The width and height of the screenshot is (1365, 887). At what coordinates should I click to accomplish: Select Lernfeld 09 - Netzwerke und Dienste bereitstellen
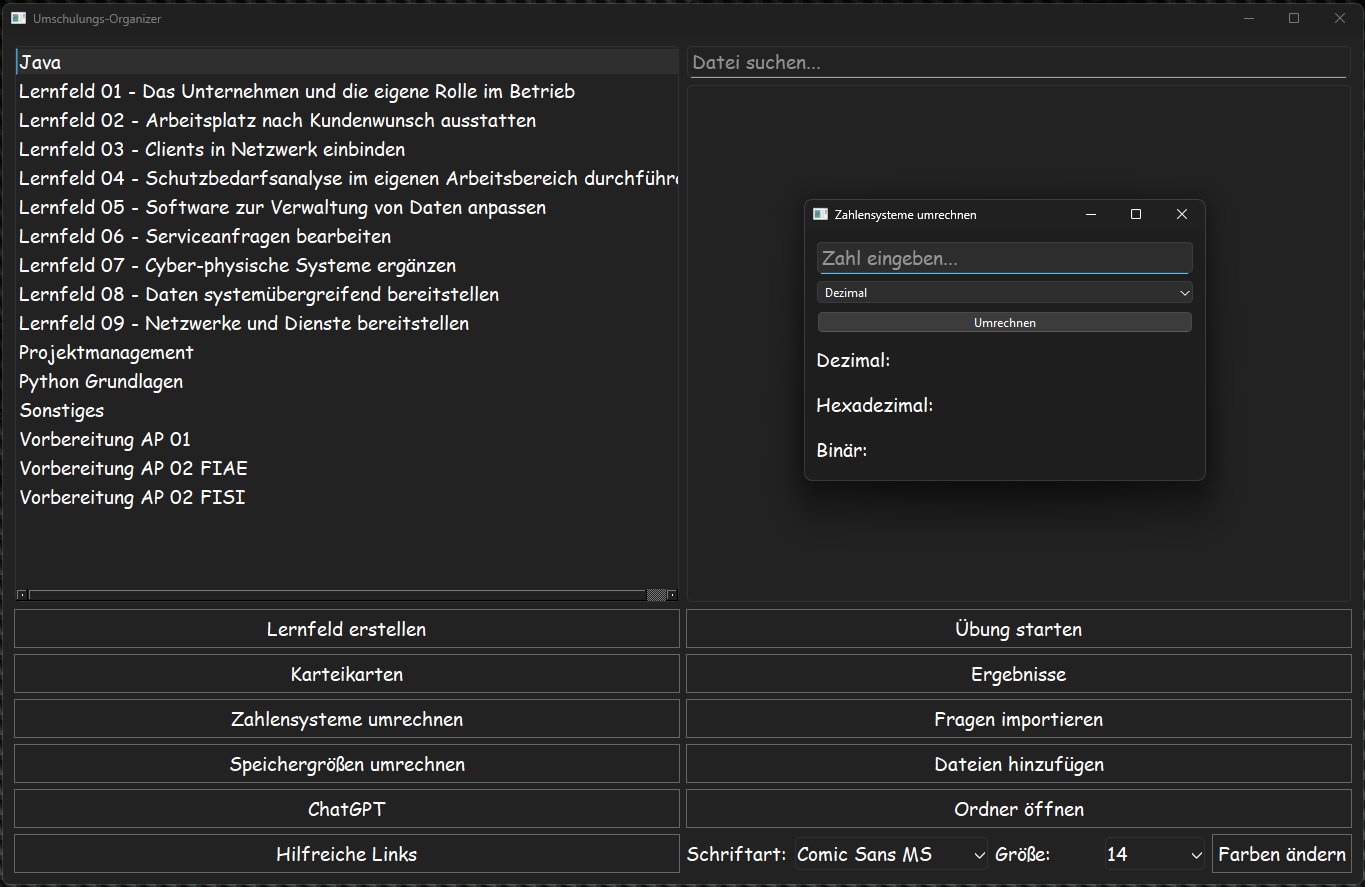347,323
